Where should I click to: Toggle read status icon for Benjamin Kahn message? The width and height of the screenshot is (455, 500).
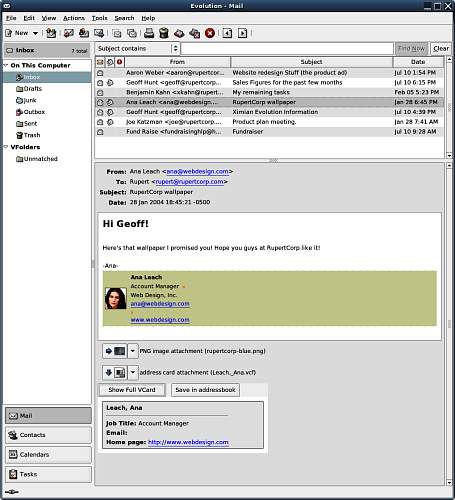click(x=100, y=92)
